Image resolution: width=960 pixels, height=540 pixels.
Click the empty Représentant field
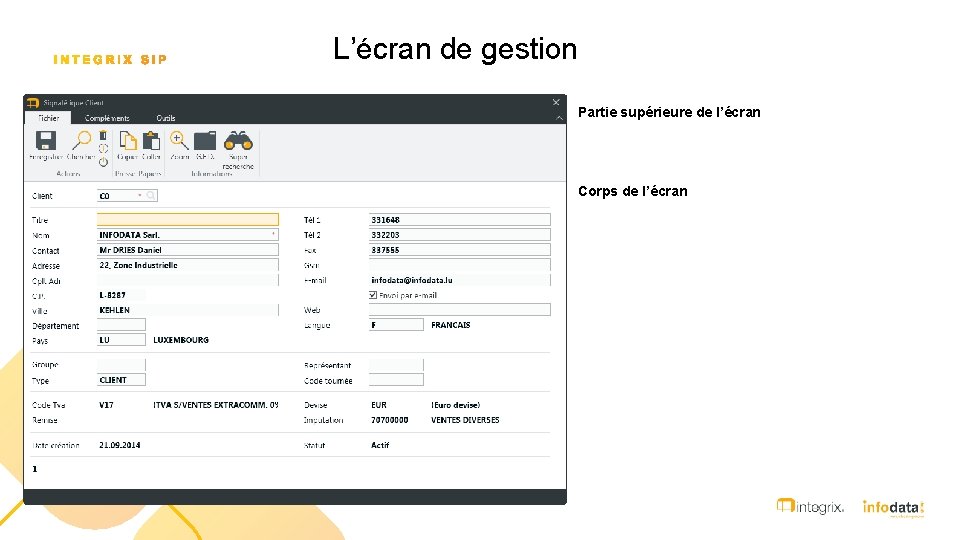pos(396,365)
